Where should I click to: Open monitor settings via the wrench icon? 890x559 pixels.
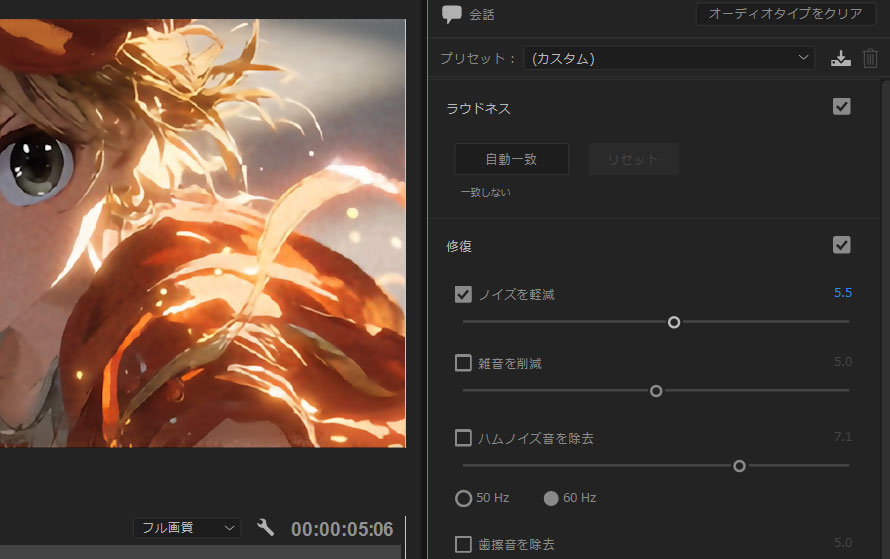pyautogui.click(x=265, y=527)
